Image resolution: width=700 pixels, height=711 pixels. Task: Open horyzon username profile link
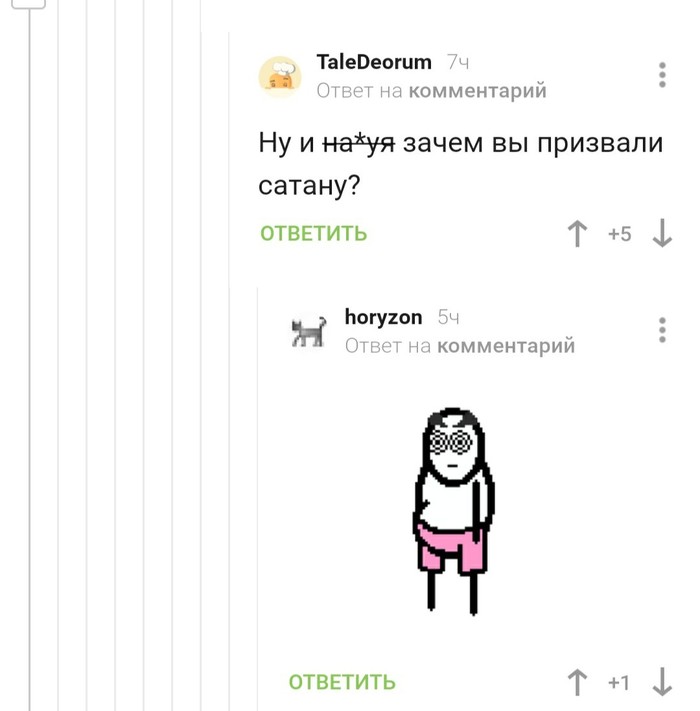(383, 317)
